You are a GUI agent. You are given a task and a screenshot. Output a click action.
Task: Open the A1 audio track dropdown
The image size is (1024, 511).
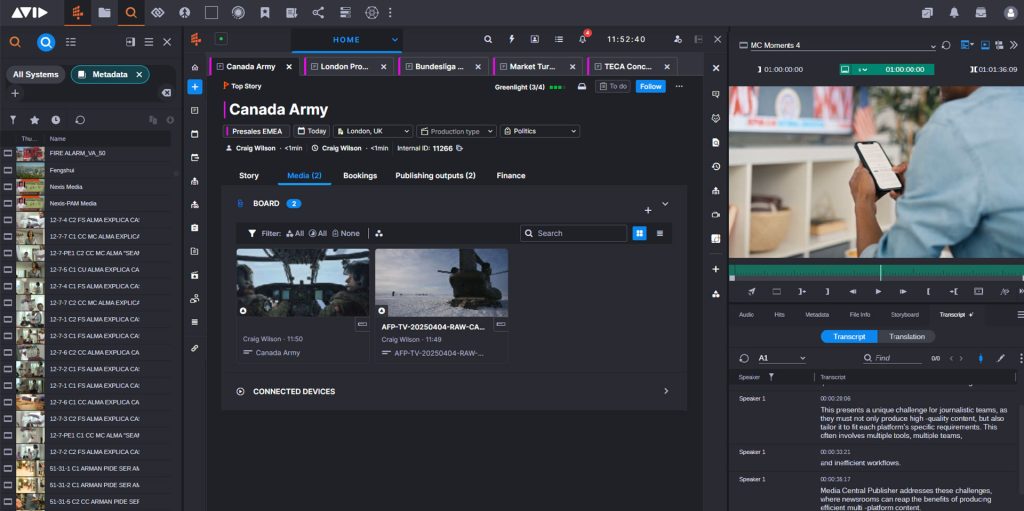click(x=781, y=358)
